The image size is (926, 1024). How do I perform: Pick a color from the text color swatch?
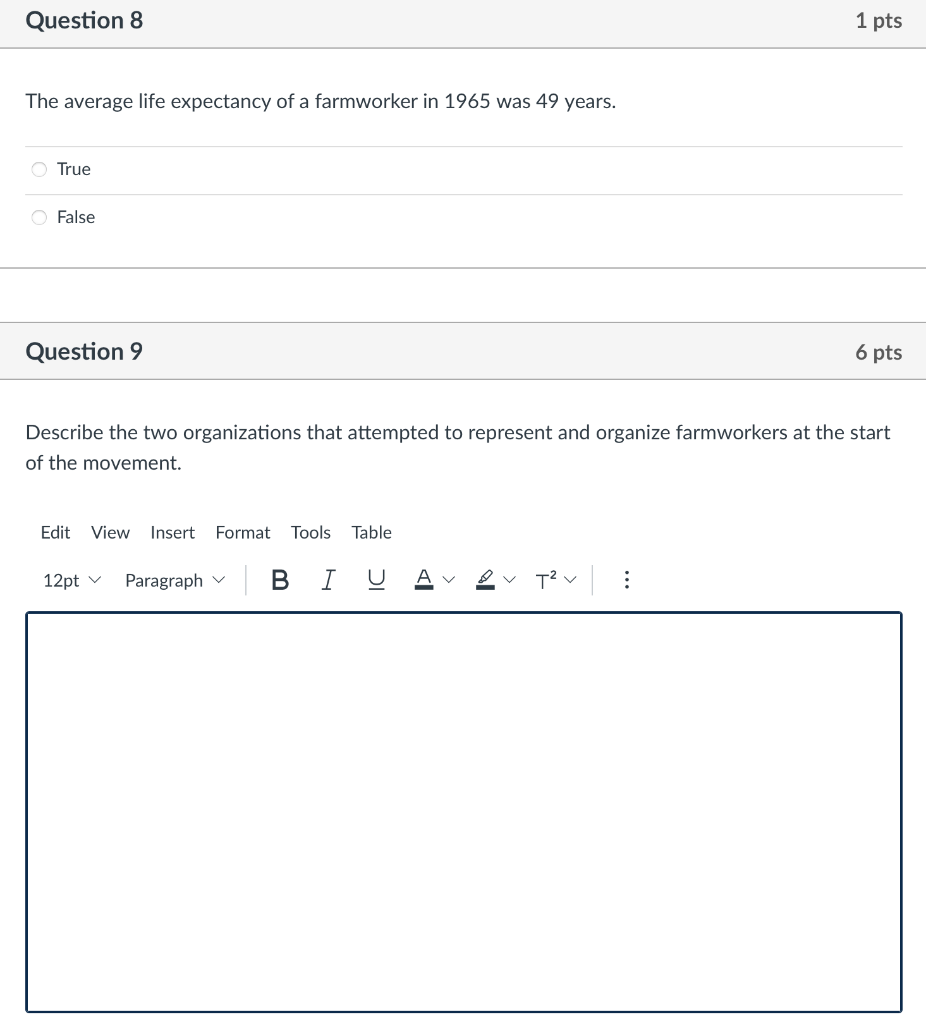click(424, 580)
